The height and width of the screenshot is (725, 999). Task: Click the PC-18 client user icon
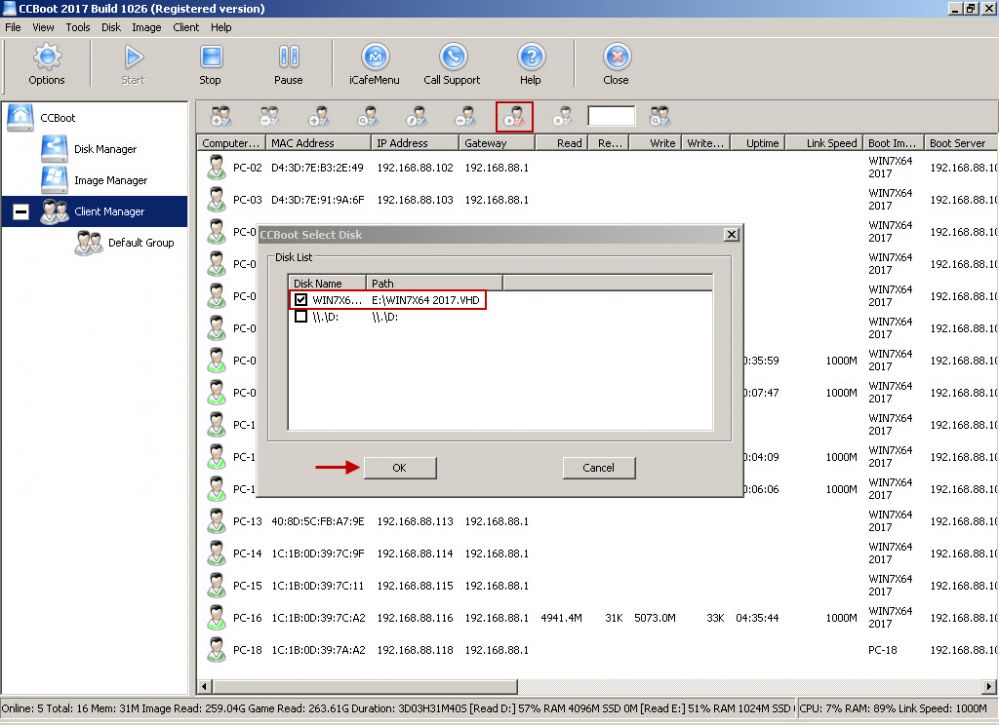pyautogui.click(x=217, y=650)
